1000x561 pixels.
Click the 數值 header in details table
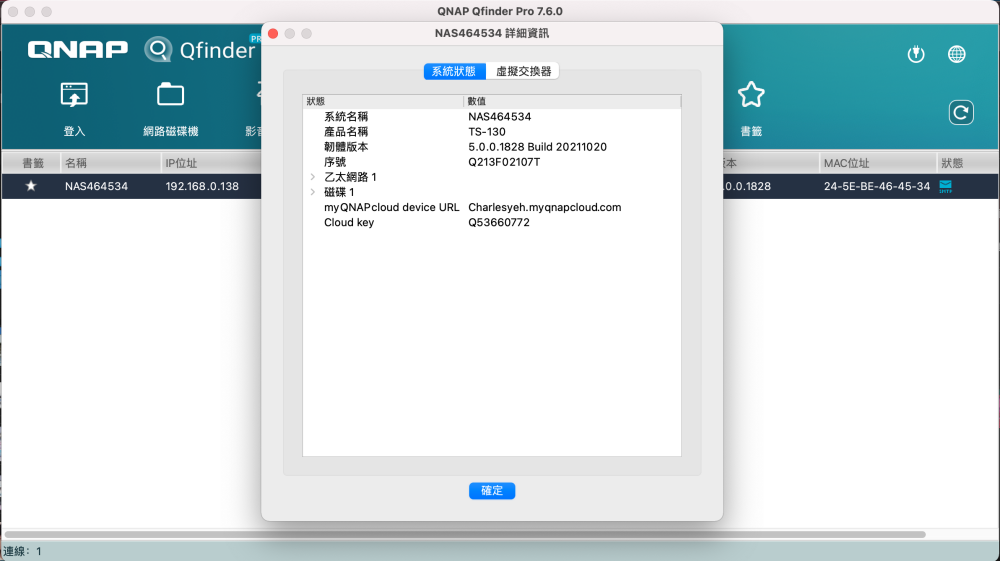point(476,101)
